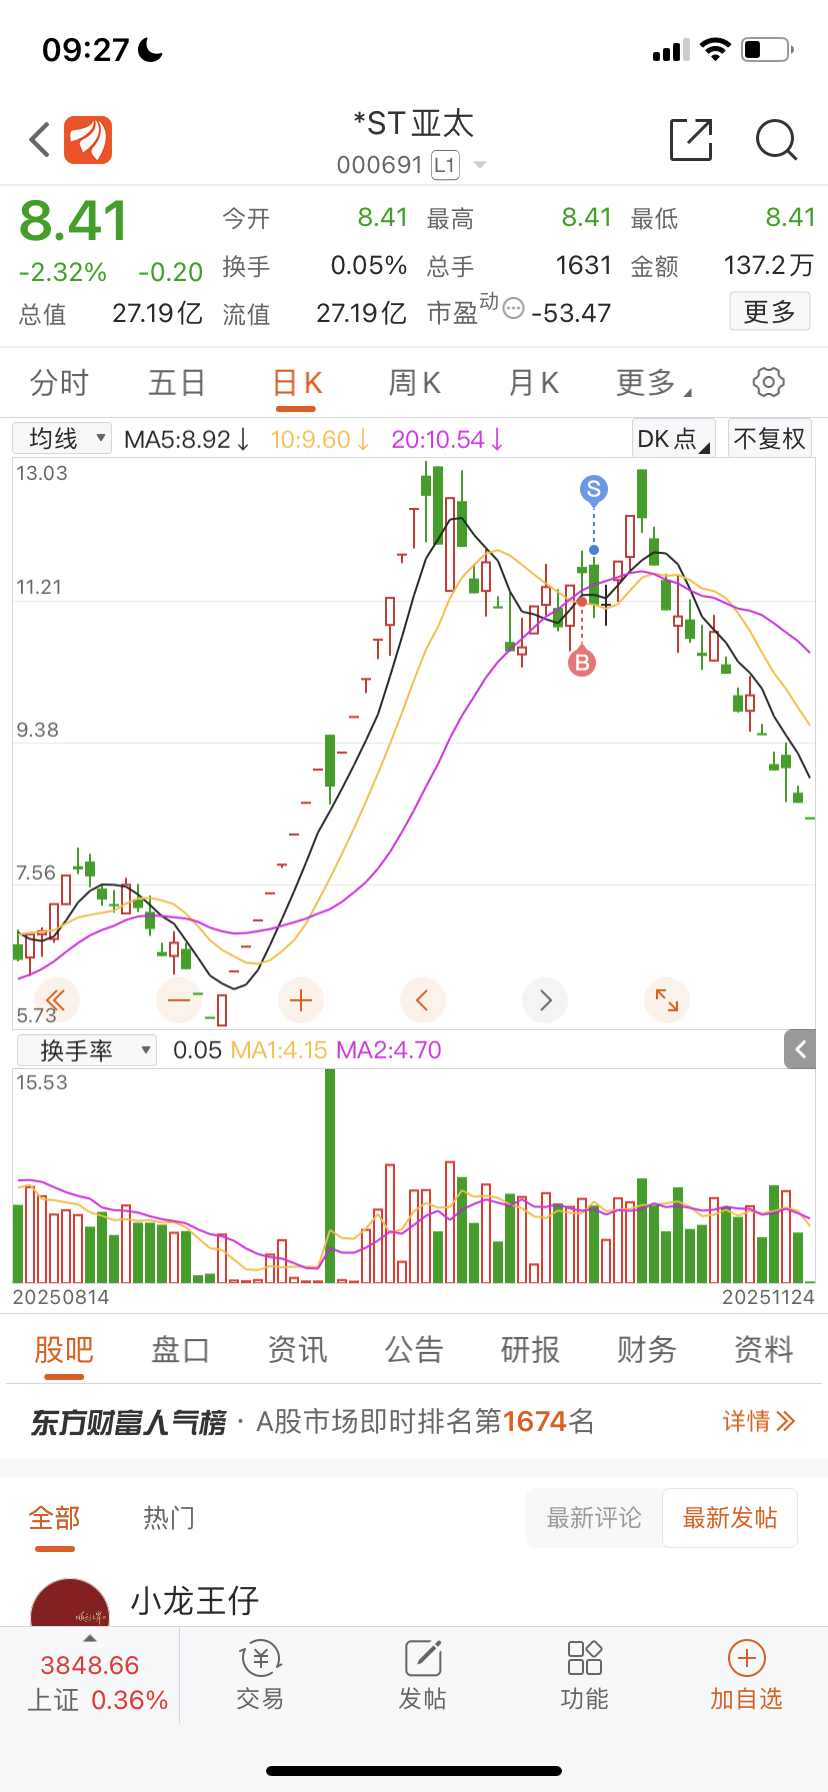Tap the 小龙王仔 username
The height and width of the screenshot is (1792, 828).
(x=195, y=1600)
